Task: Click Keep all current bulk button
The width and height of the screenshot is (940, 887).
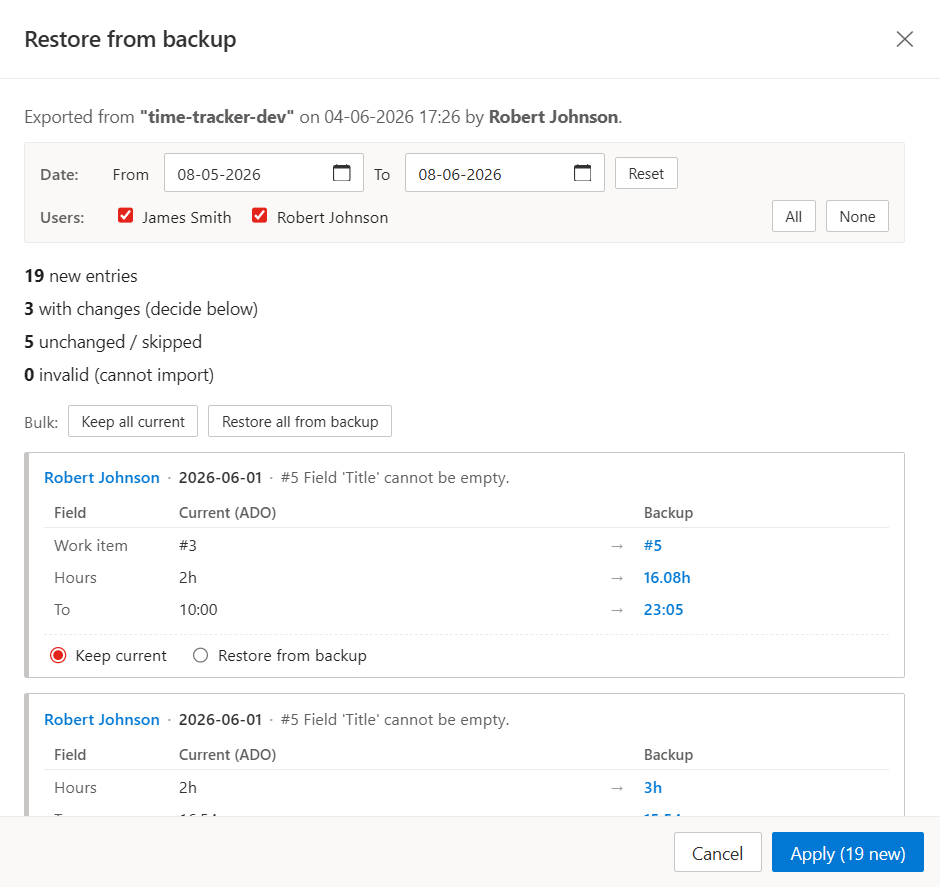Action: click(133, 421)
